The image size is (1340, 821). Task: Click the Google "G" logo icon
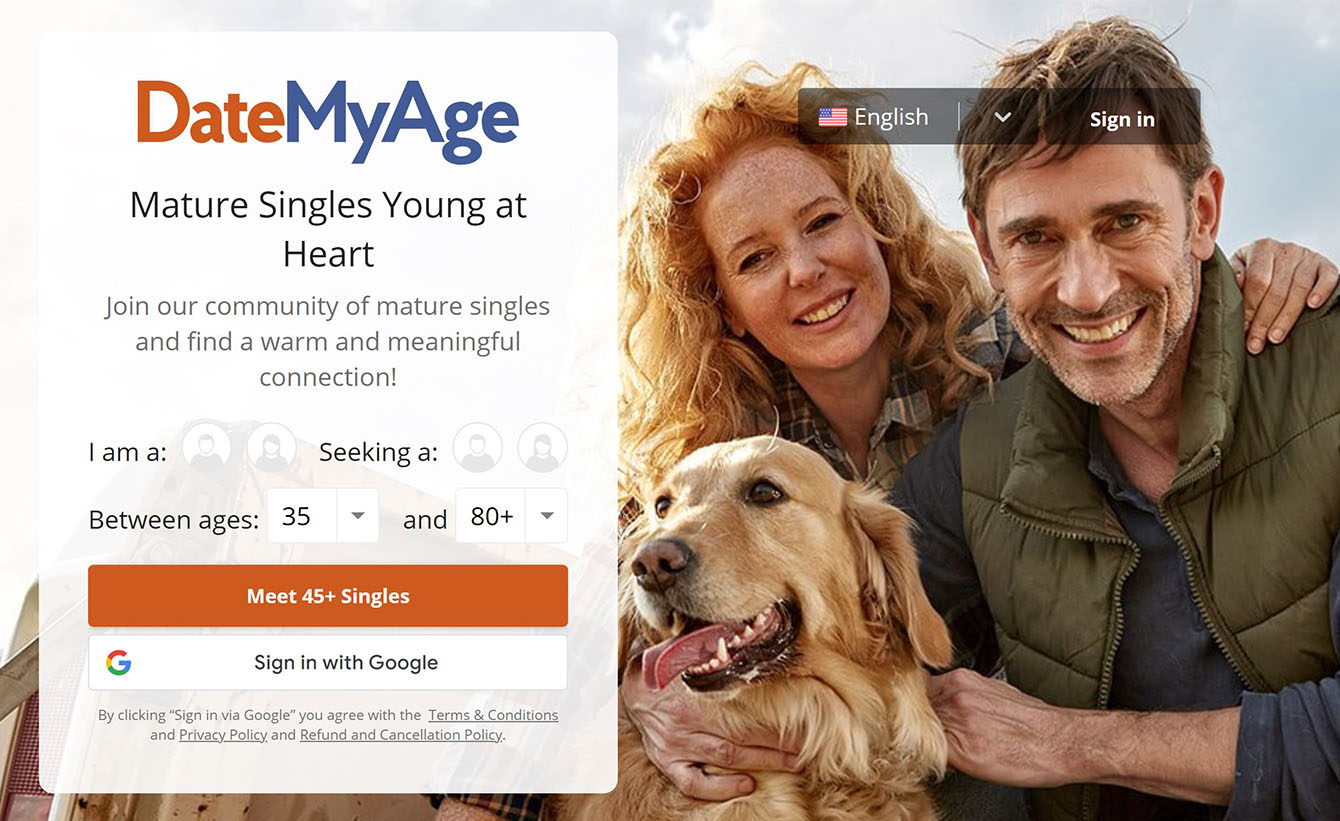(119, 662)
